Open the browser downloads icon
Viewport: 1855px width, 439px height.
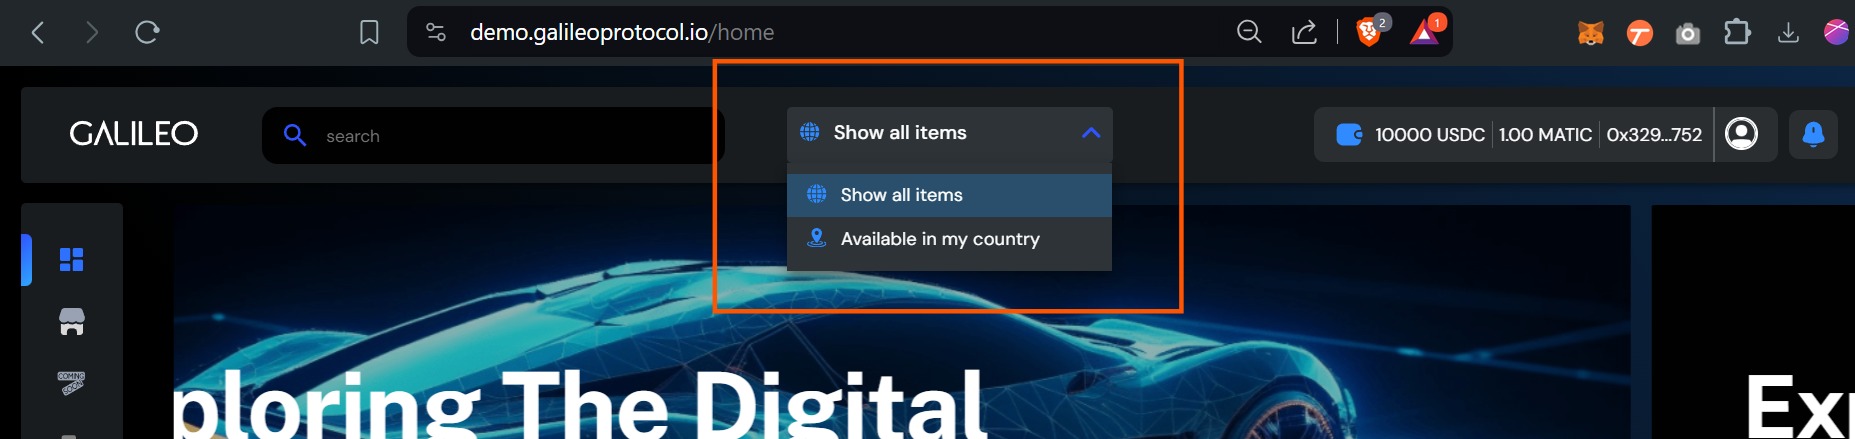(1788, 33)
